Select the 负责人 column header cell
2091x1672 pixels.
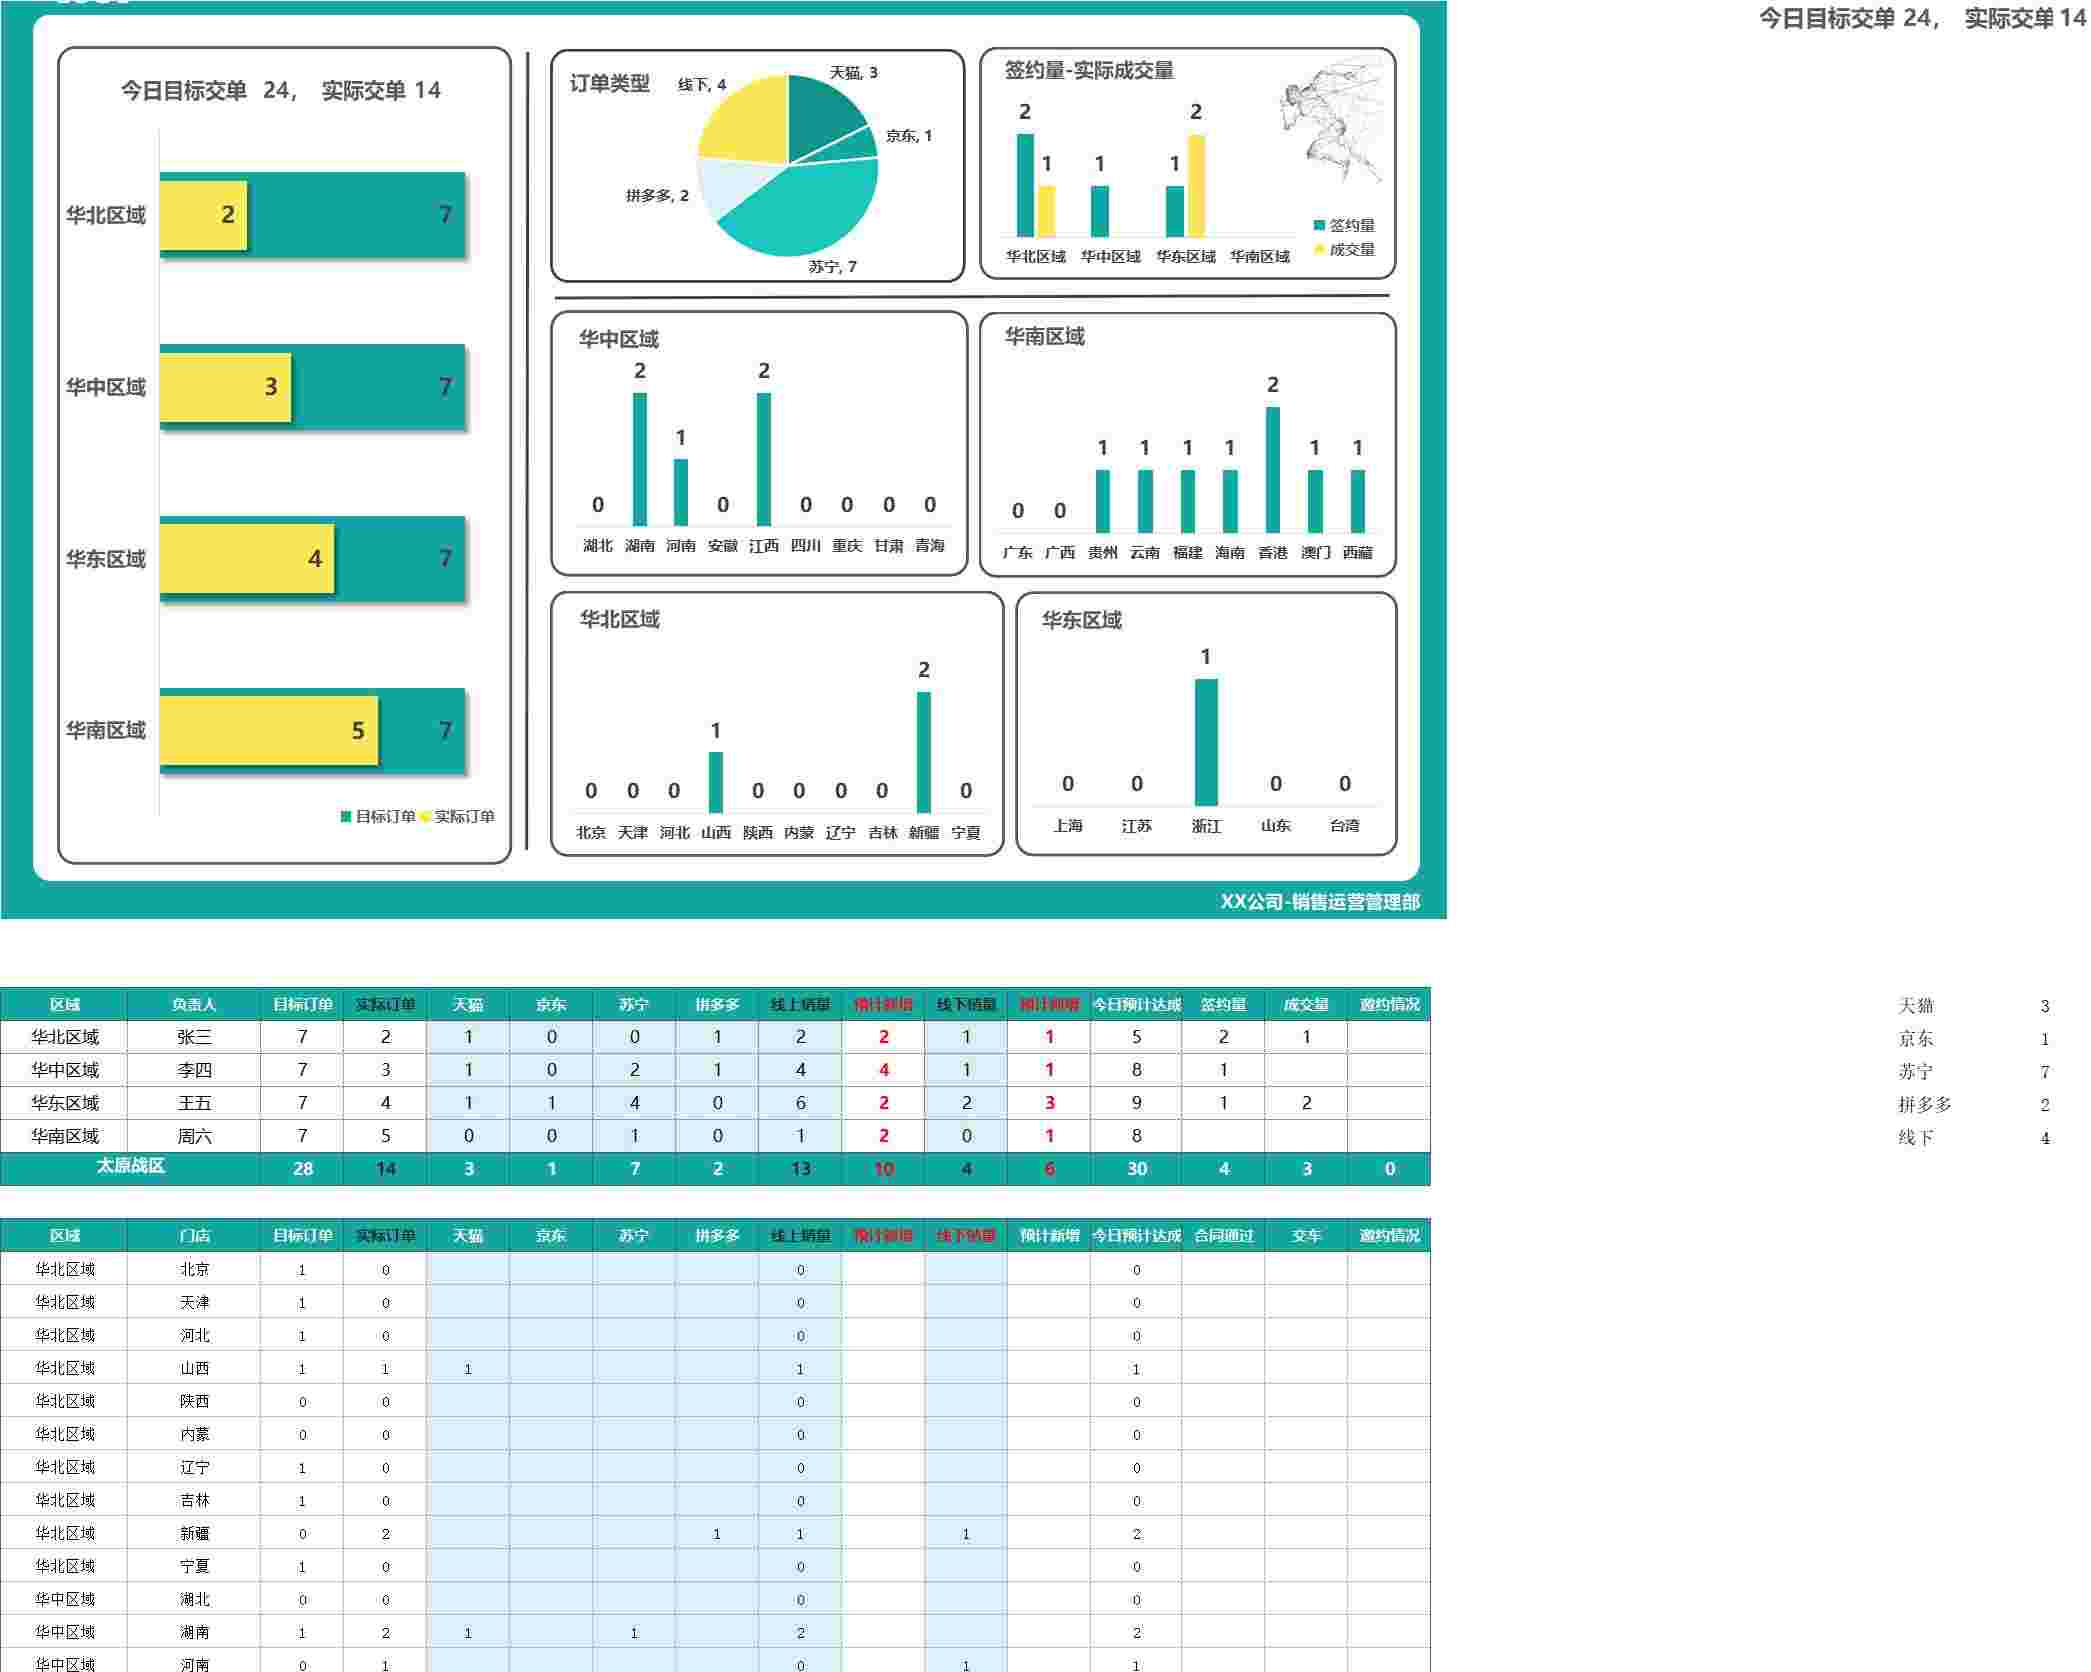pos(194,1004)
